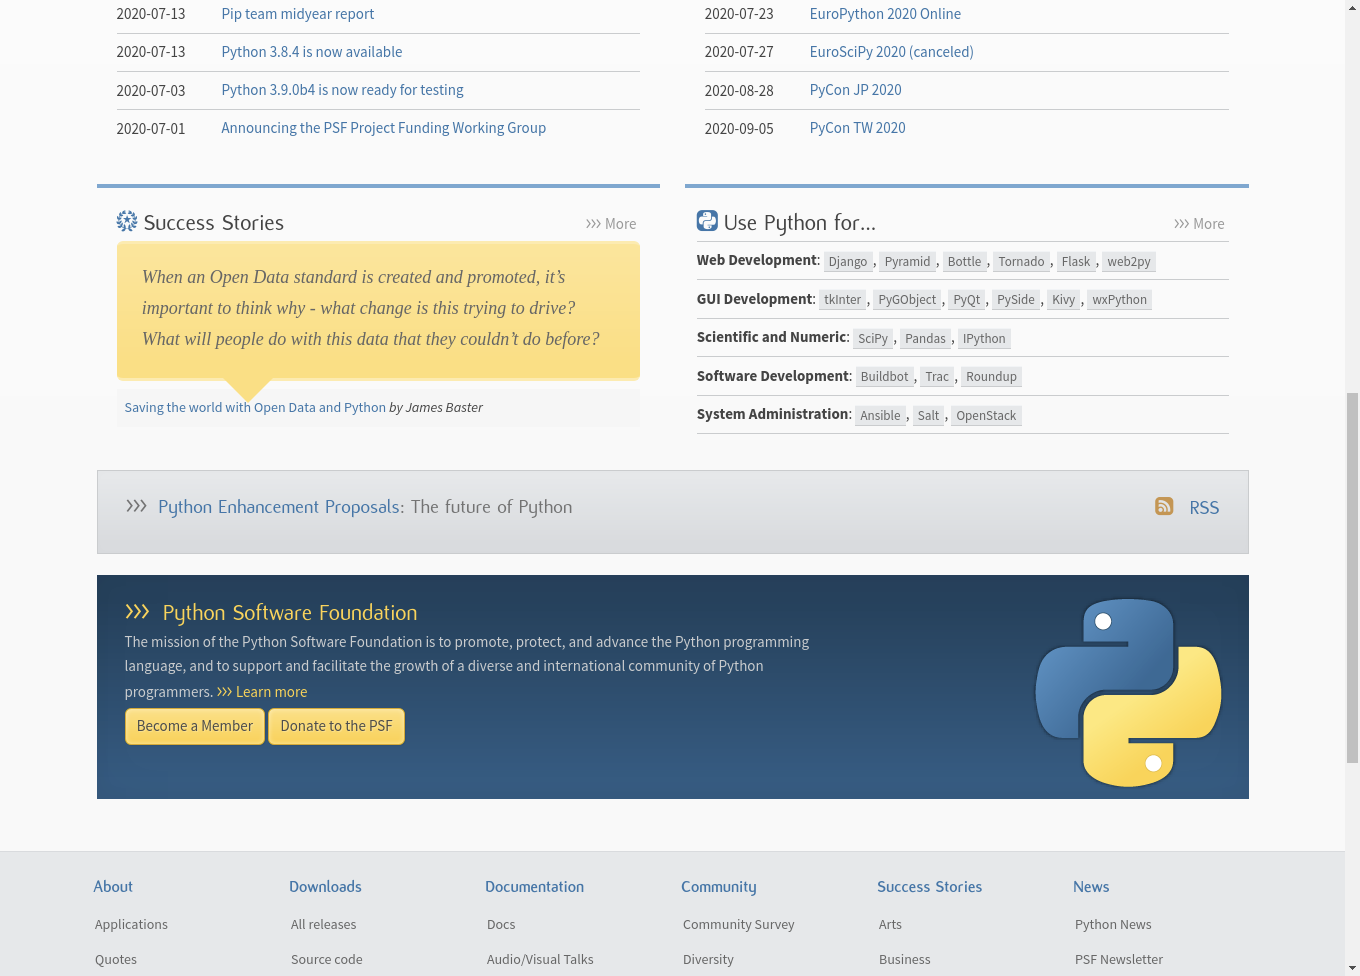The width and height of the screenshot is (1360, 976).
Task: Click the Donate to the PSF button
Action: [x=336, y=726]
